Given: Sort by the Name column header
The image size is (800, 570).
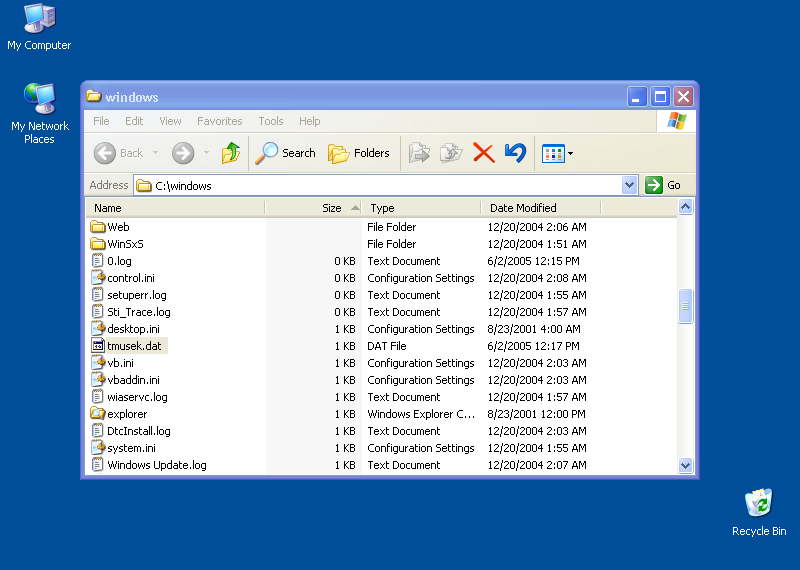Looking at the screenshot, I should (x=175, y=208).
